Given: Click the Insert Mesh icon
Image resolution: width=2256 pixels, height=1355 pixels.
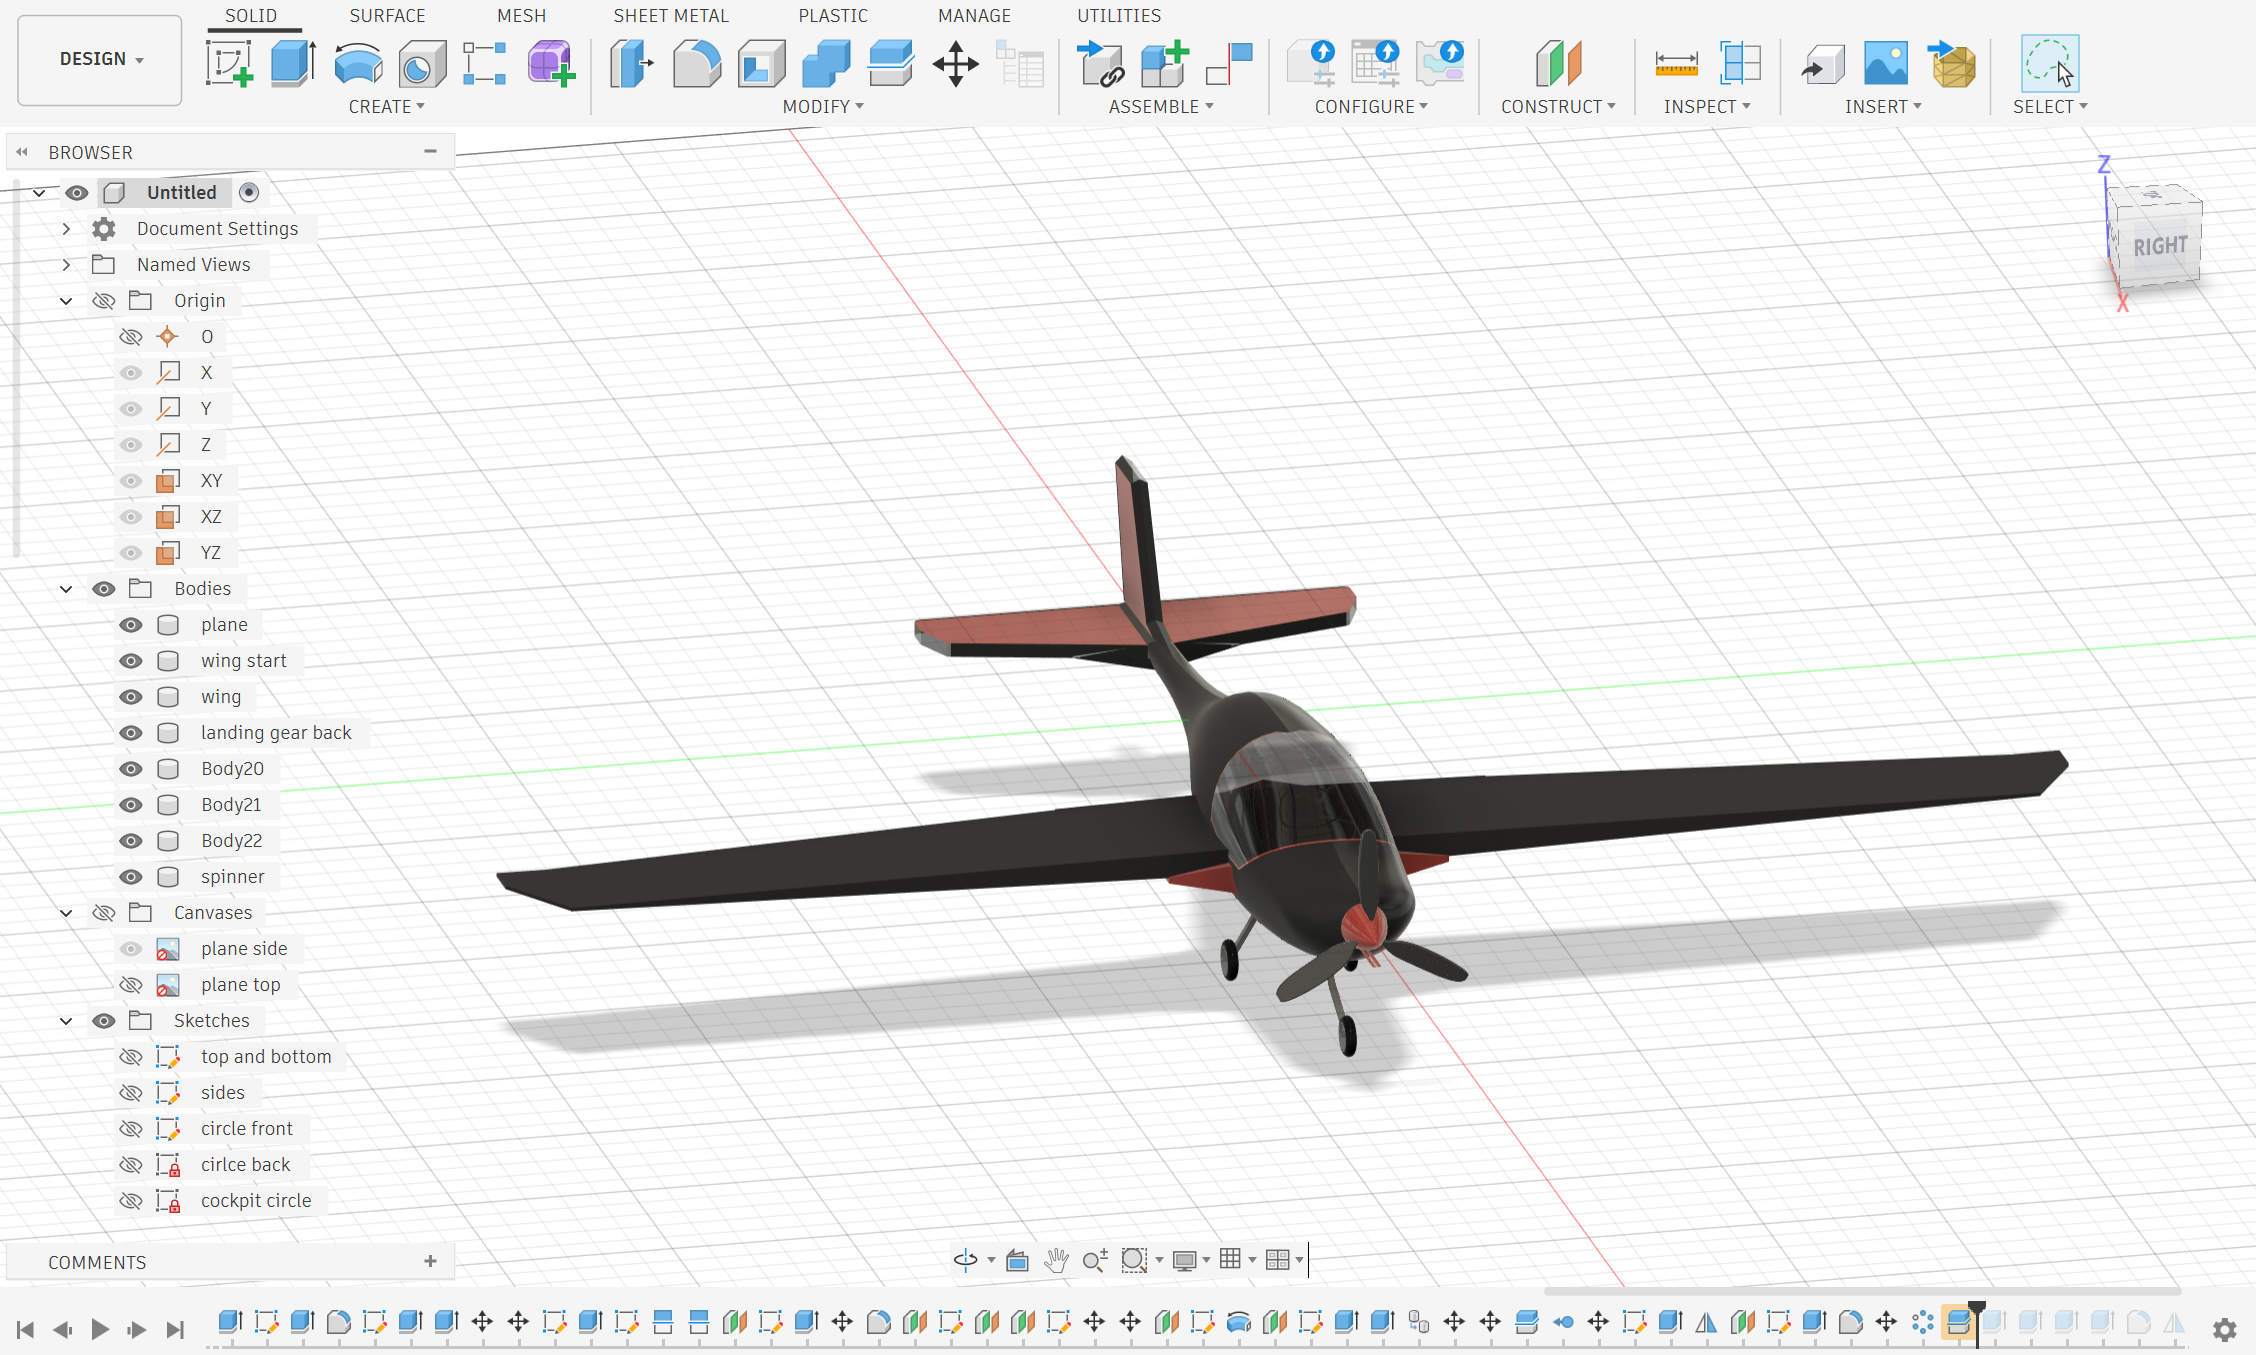Looking at the screenshot, I should (x=1952, y=64).
